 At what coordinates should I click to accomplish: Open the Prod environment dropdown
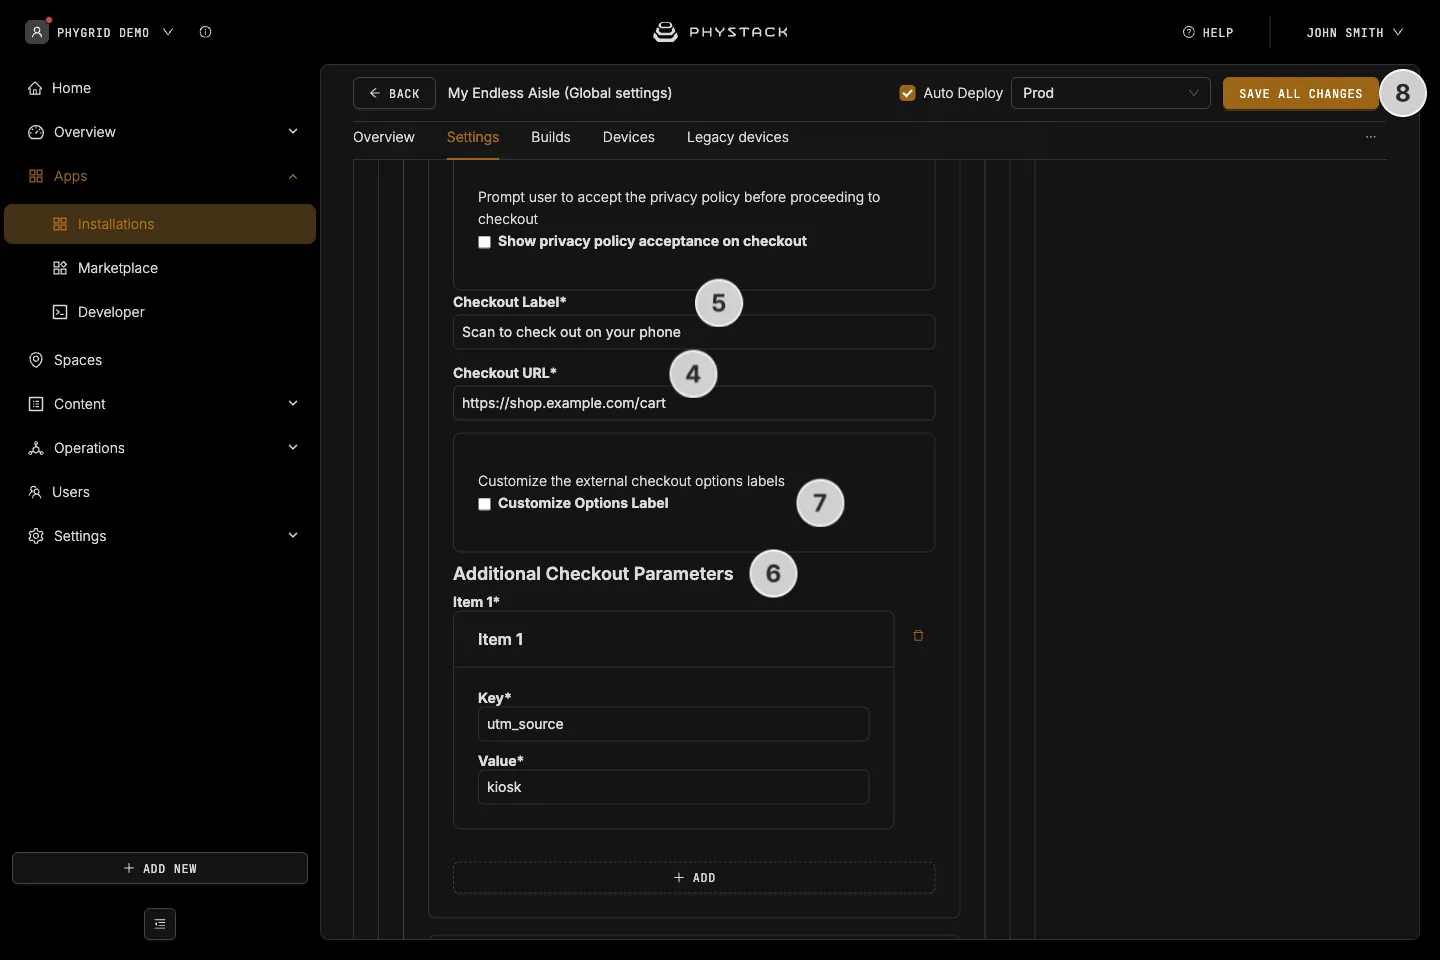tap(1111, 93)
